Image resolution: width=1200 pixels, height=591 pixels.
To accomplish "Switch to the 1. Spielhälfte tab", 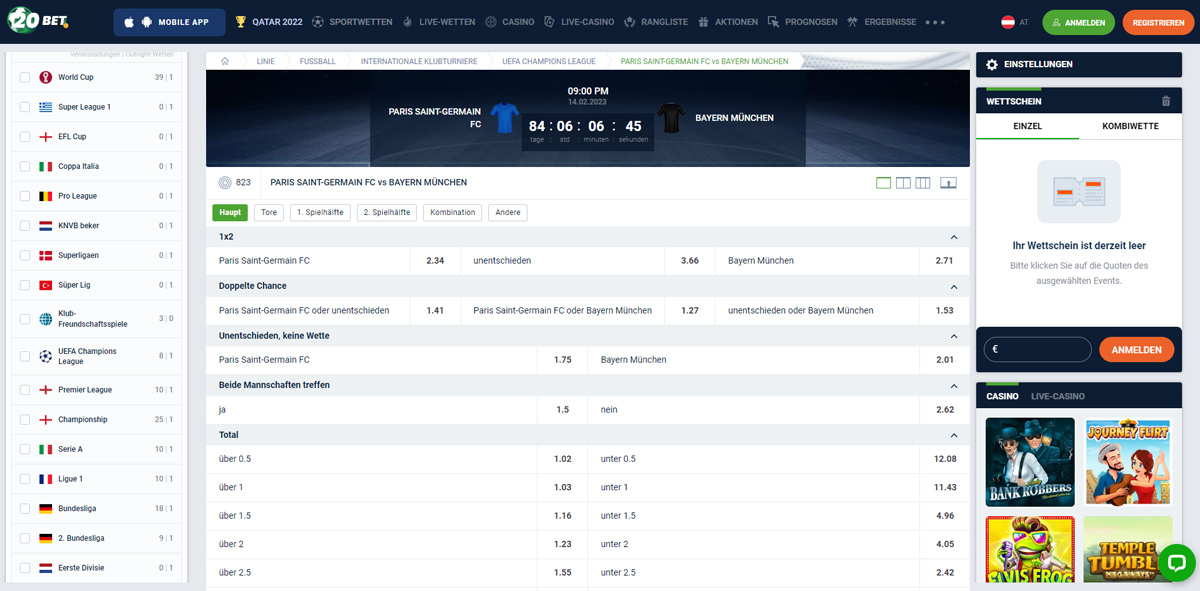I will [320, 212].
